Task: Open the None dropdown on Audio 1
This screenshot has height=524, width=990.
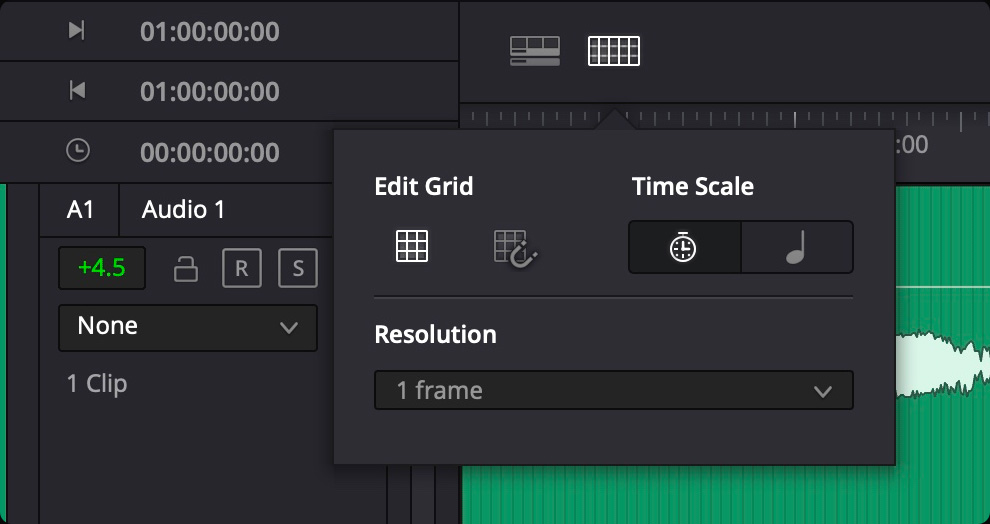Action: tap(188, 327)
